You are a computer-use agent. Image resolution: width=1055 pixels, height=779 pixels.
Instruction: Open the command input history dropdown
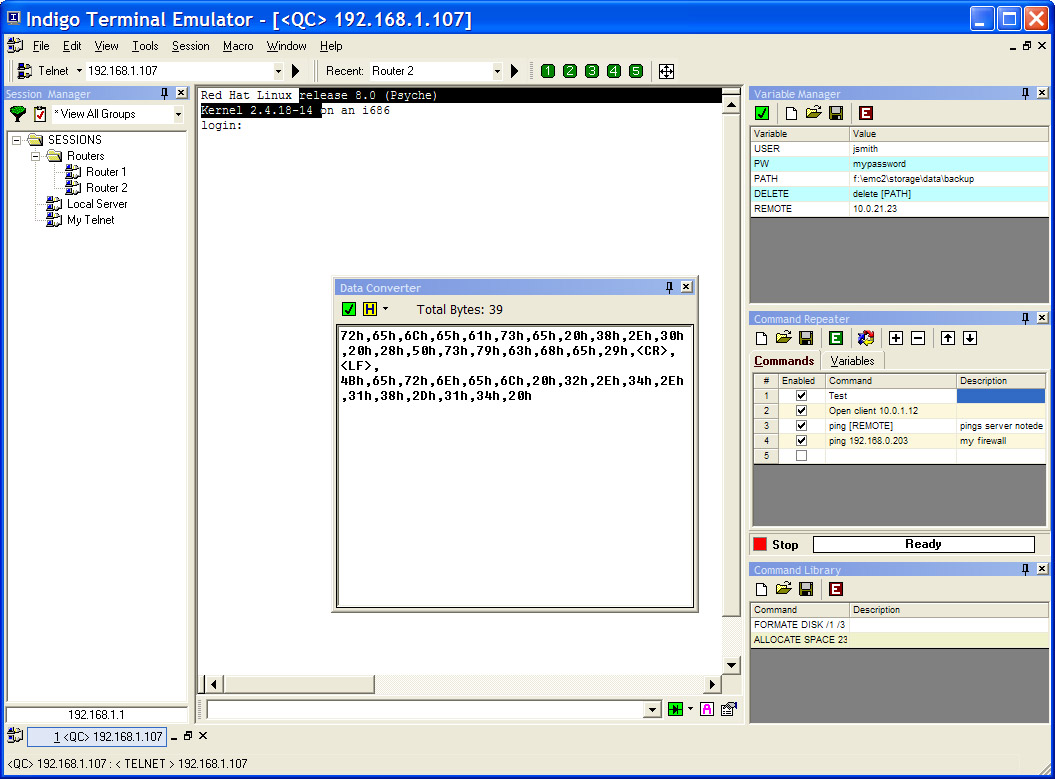tap(651, 709)
